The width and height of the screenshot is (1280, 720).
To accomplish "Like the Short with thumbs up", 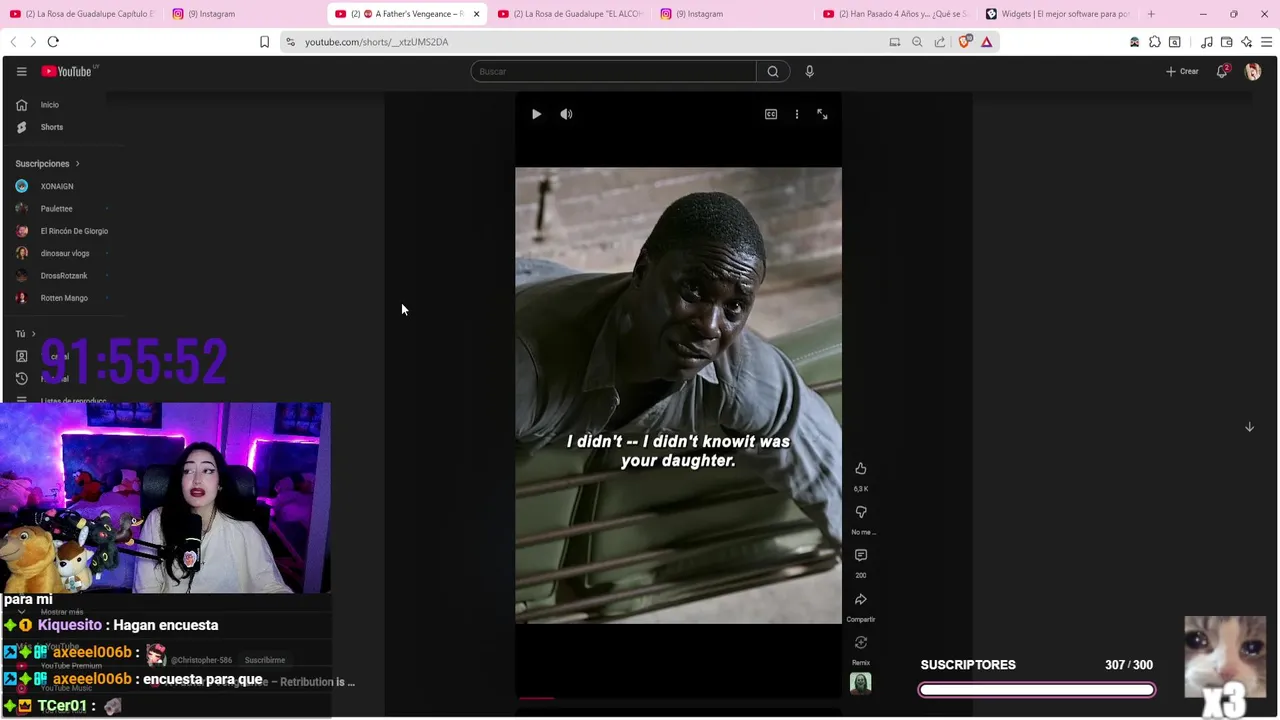I will click(x=860, y=469).
